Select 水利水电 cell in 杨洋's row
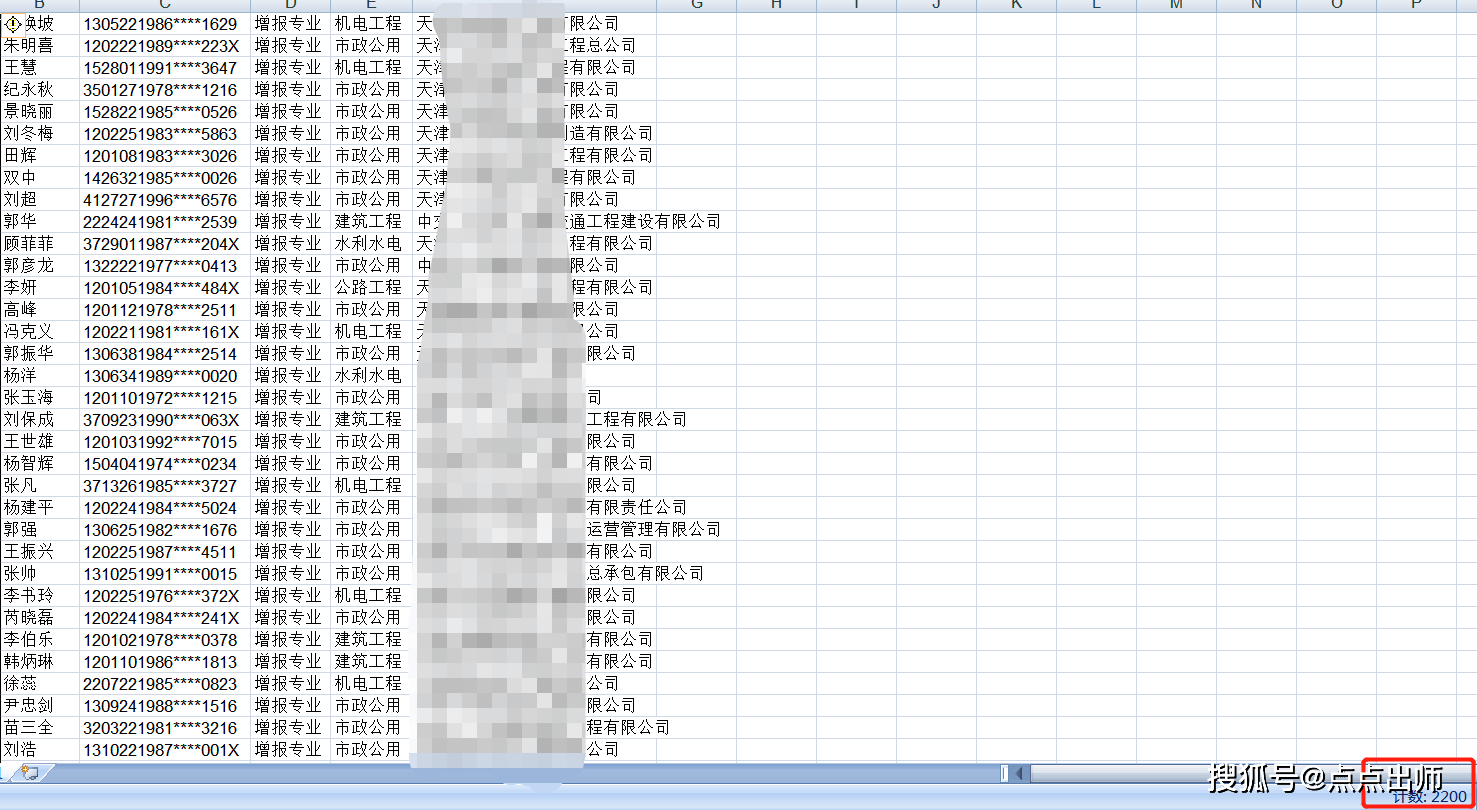 (x=371, y=375)
